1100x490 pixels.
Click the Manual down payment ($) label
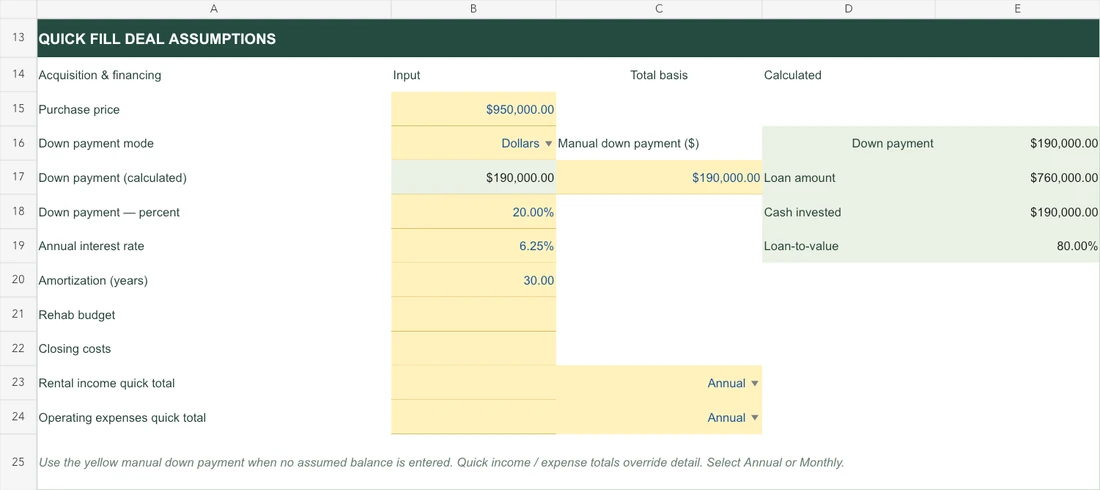[628, 144]
